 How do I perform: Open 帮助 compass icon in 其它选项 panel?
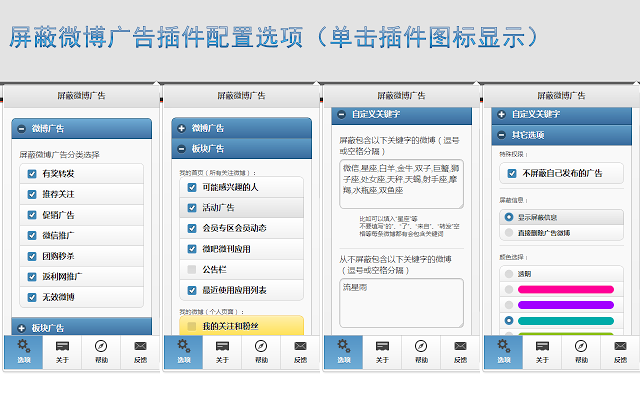(581, 346)
